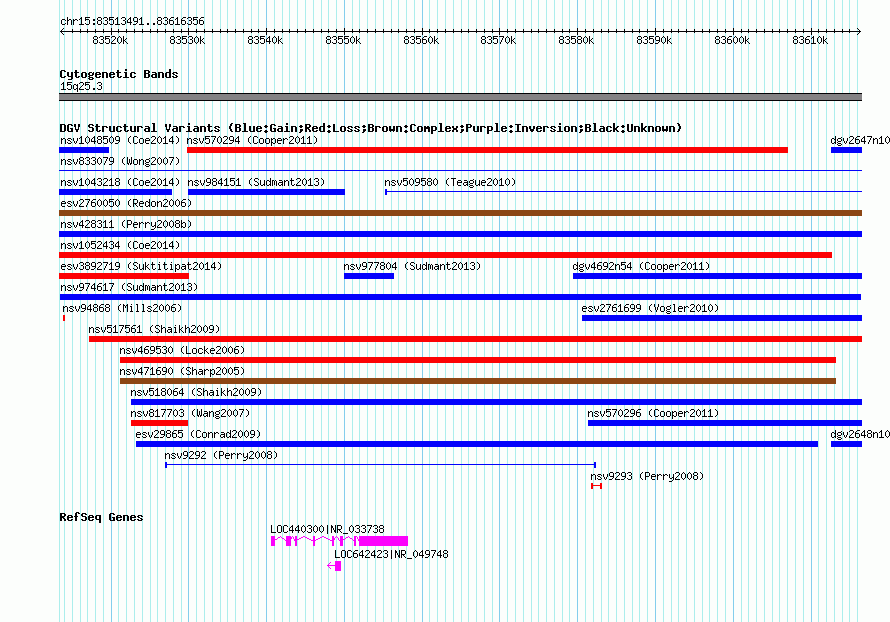Click the 83610k ruler tick label

(810, 40)
